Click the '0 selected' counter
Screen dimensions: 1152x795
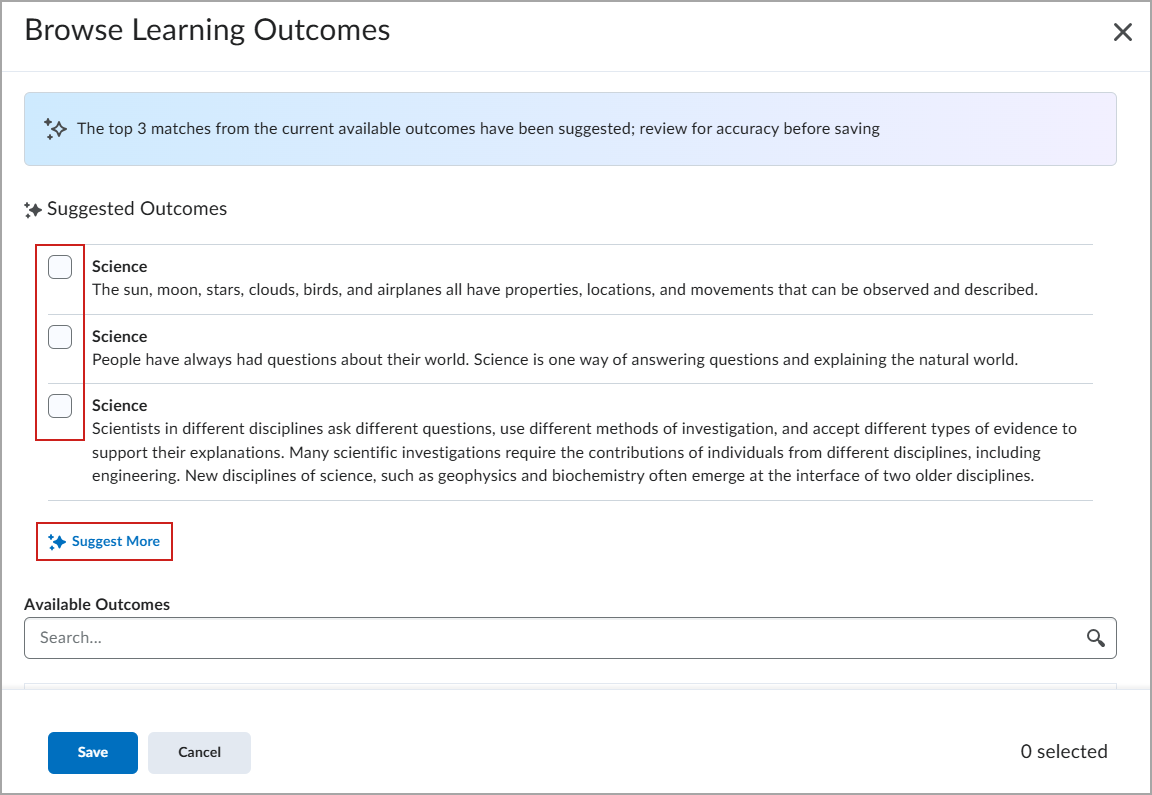[x=1064, y=751]
